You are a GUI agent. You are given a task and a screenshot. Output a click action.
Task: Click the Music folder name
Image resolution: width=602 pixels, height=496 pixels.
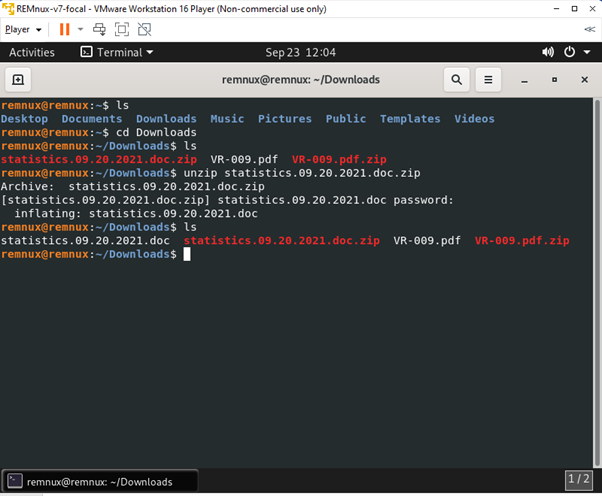pyautogui.click(x=227, y=119)
